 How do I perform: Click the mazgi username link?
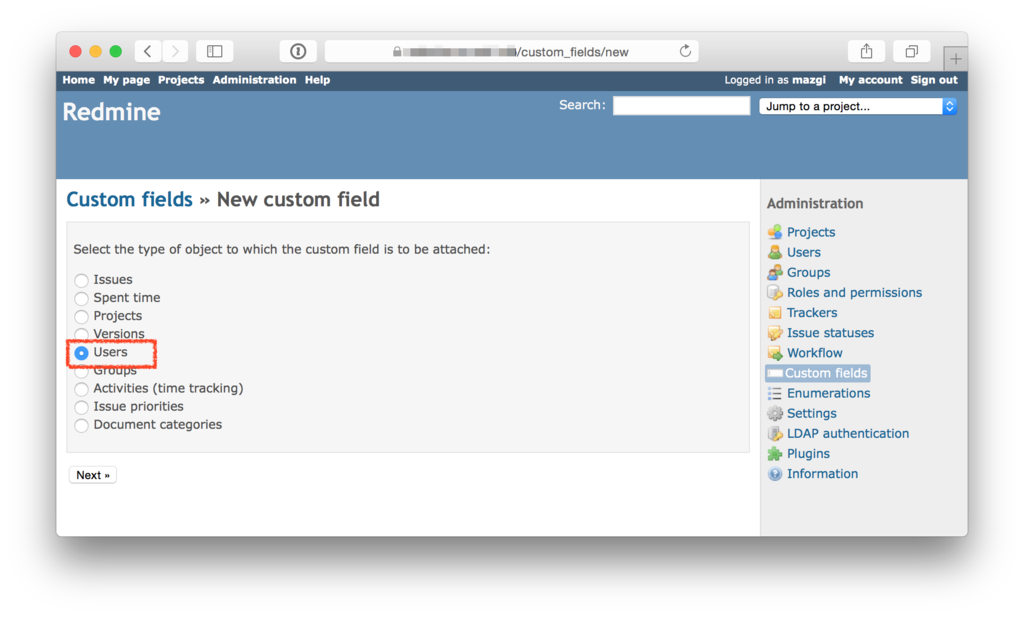[x=808, y=80]
